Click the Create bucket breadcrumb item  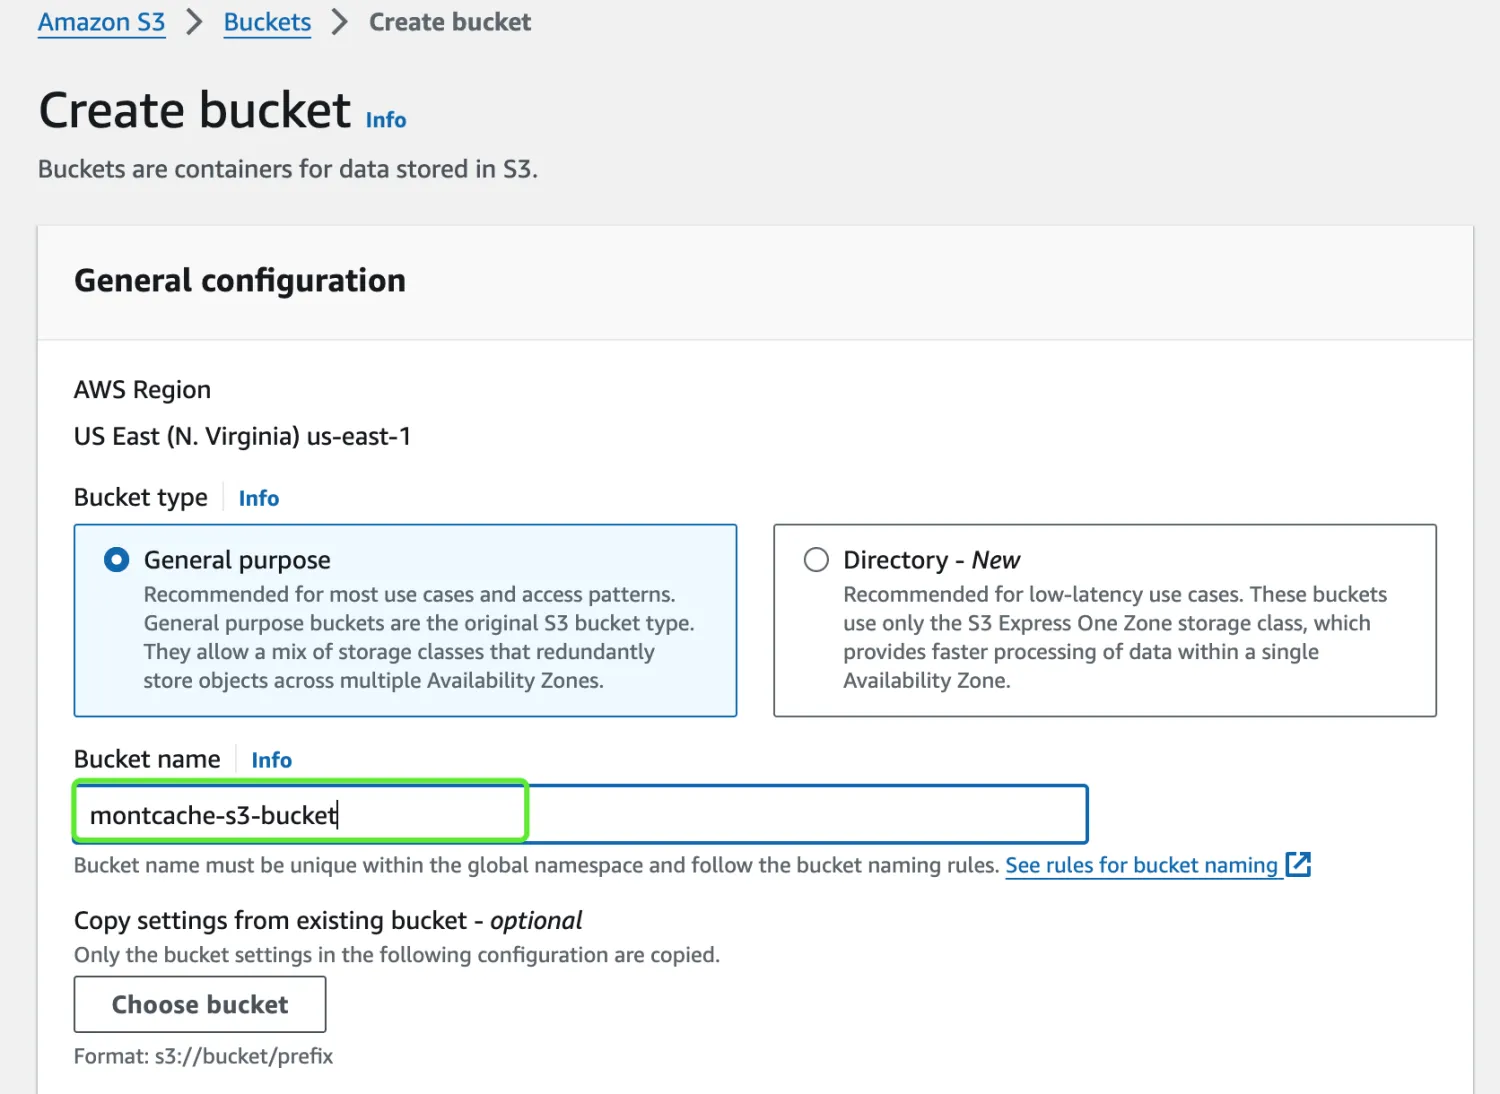pos(450,22)
